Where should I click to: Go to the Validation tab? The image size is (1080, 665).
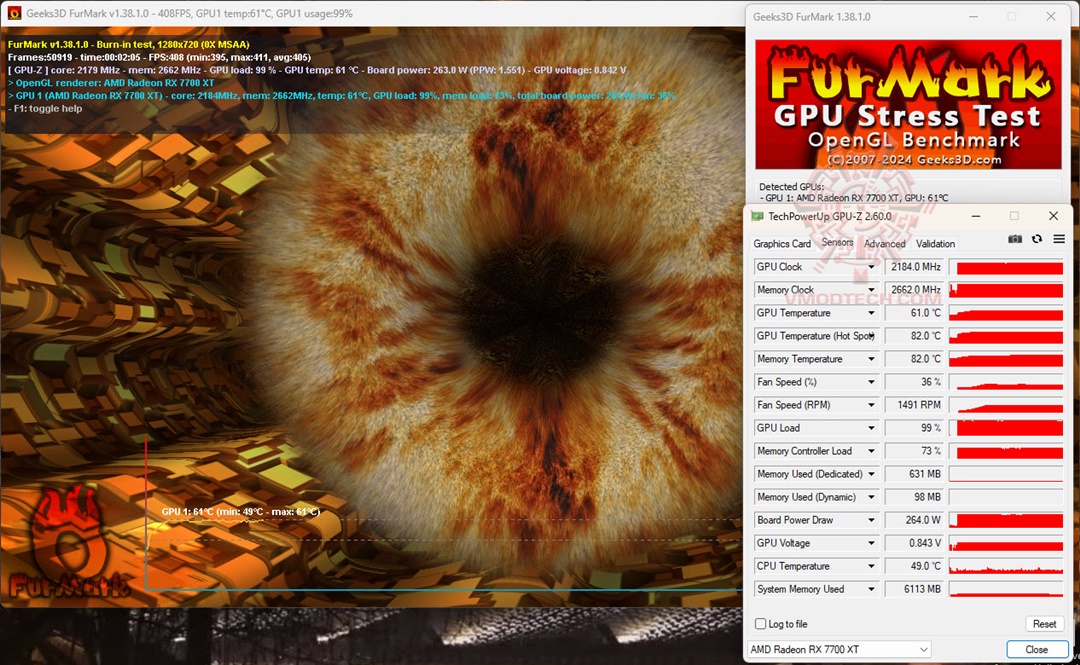[x=935, y=243]
